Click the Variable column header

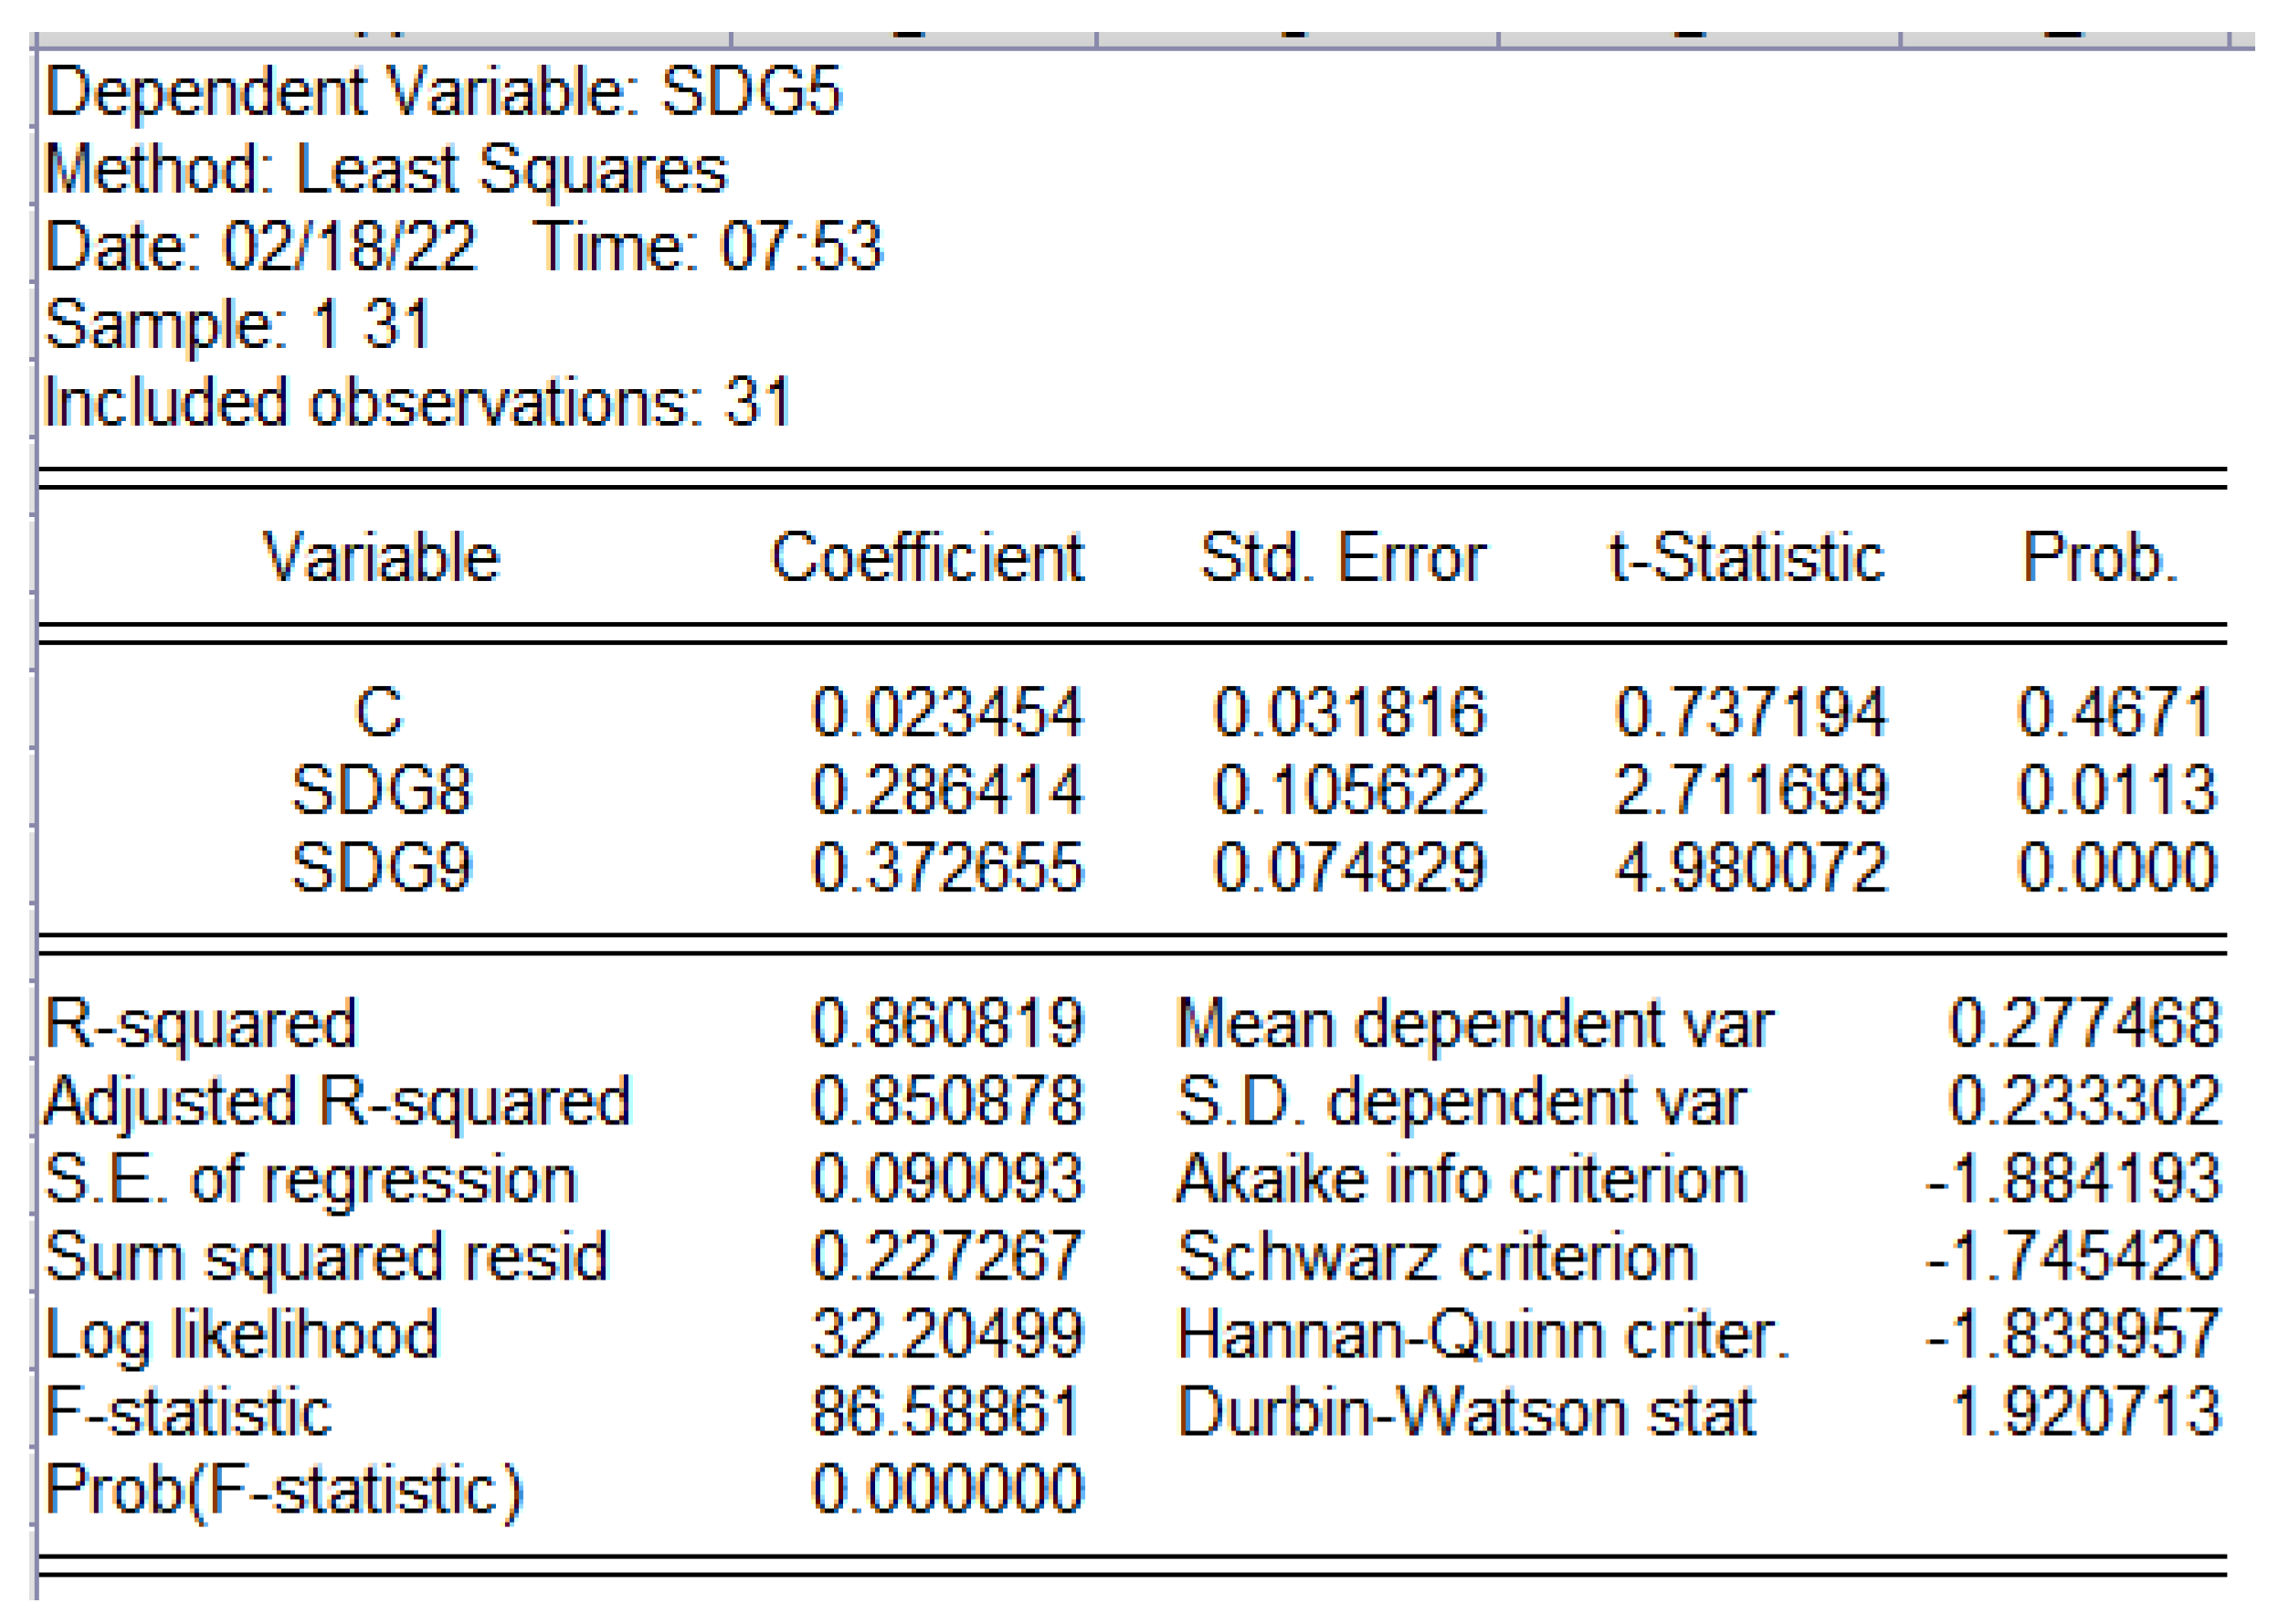coord(380,557)
